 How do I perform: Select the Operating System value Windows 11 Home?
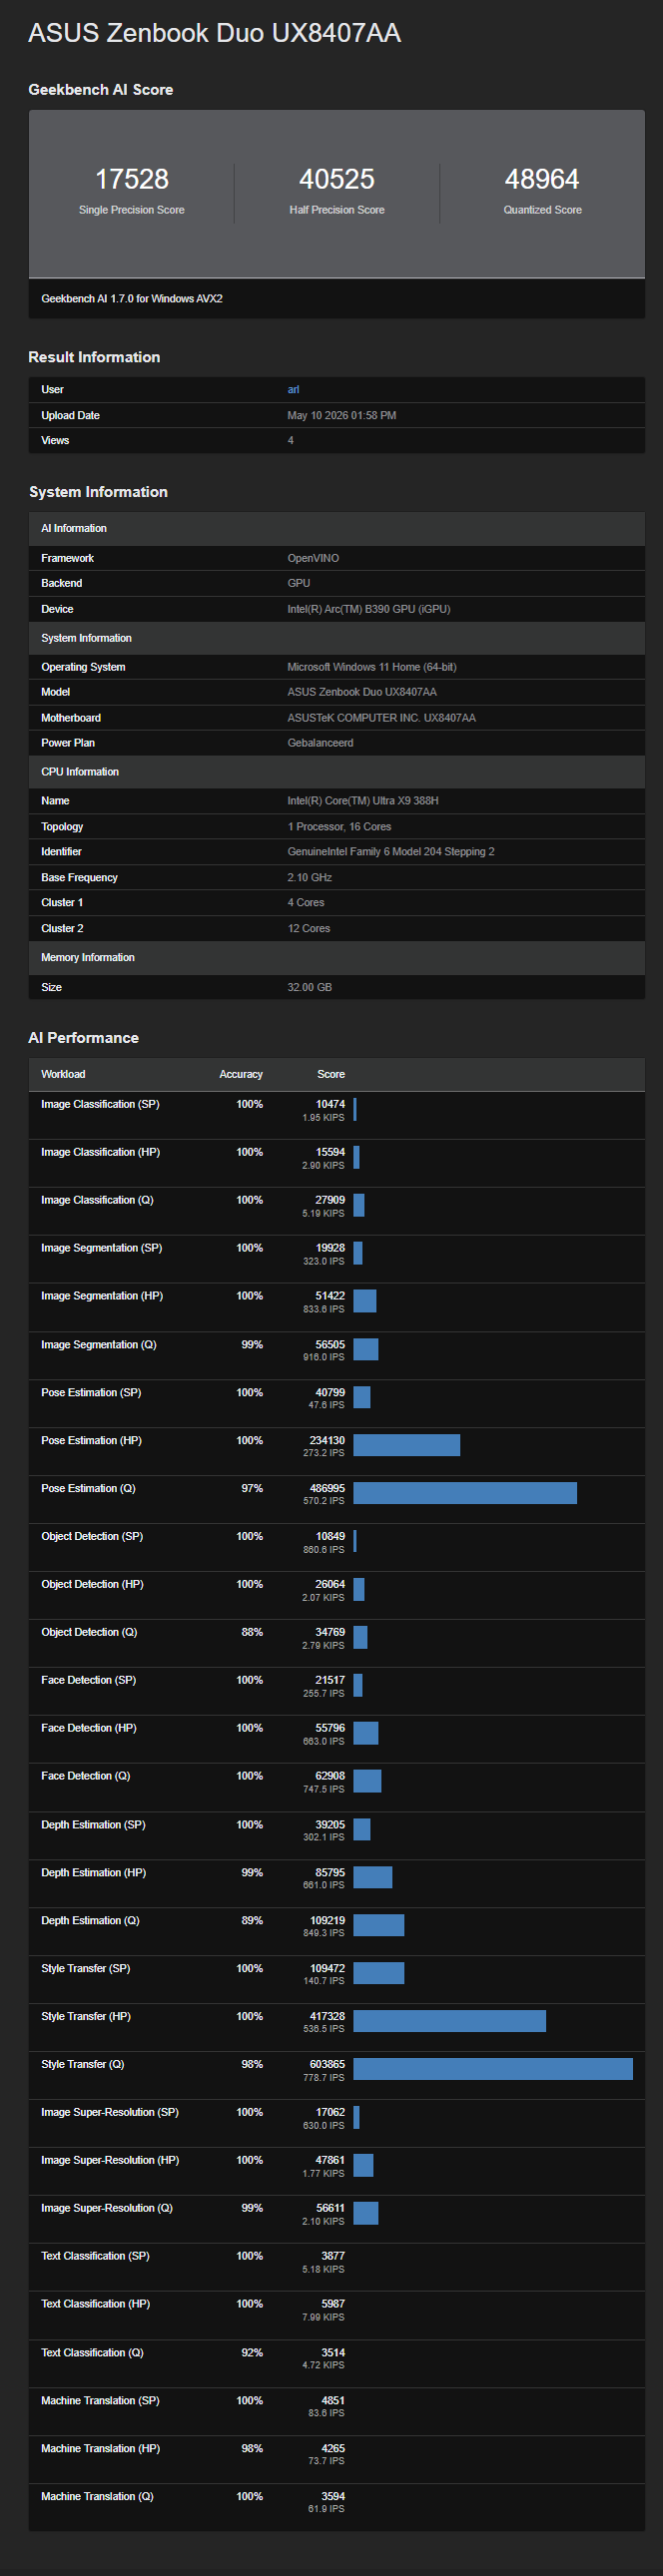click(372, 667)
